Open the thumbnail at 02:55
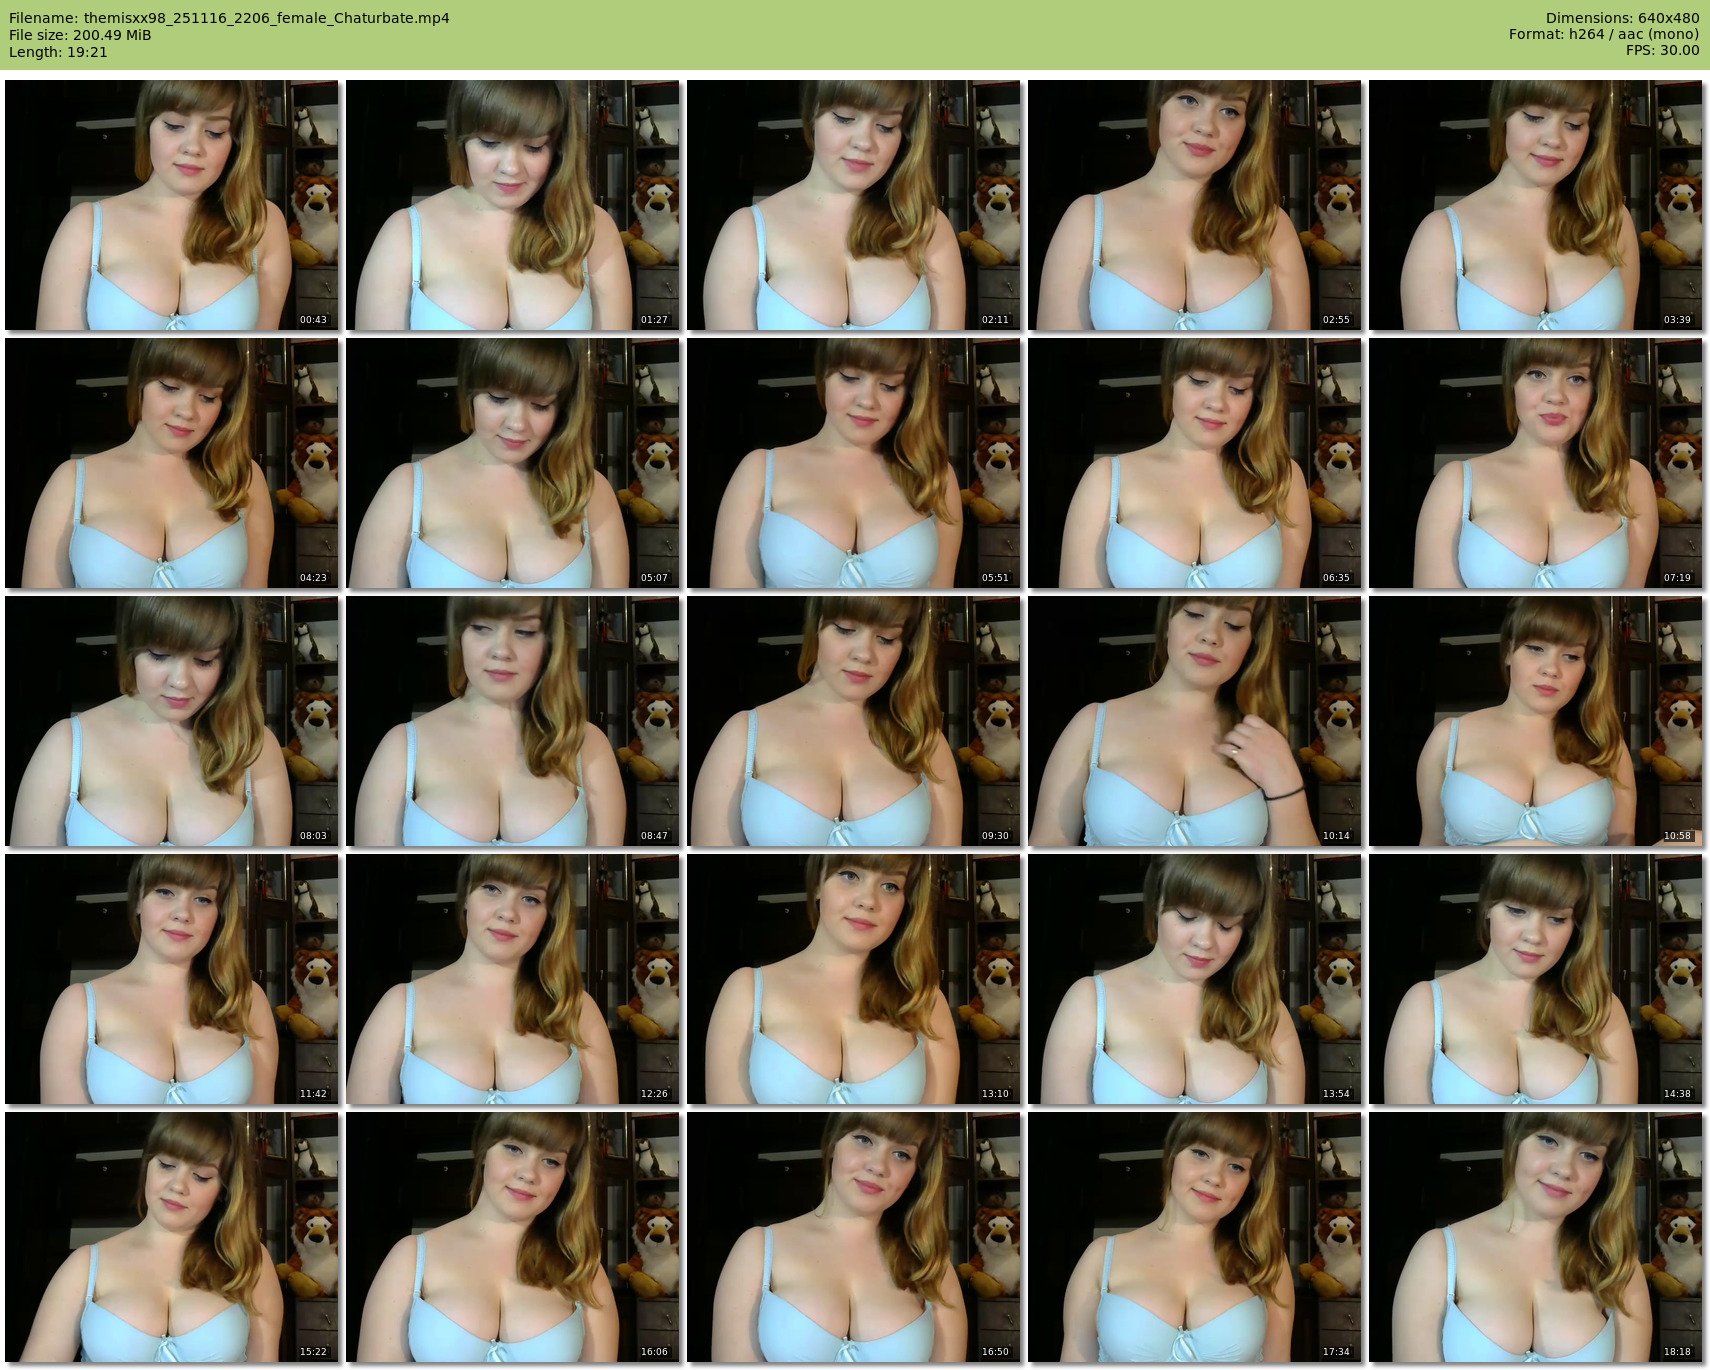The image size is (1710, 1370). (x=1194, y=205)
